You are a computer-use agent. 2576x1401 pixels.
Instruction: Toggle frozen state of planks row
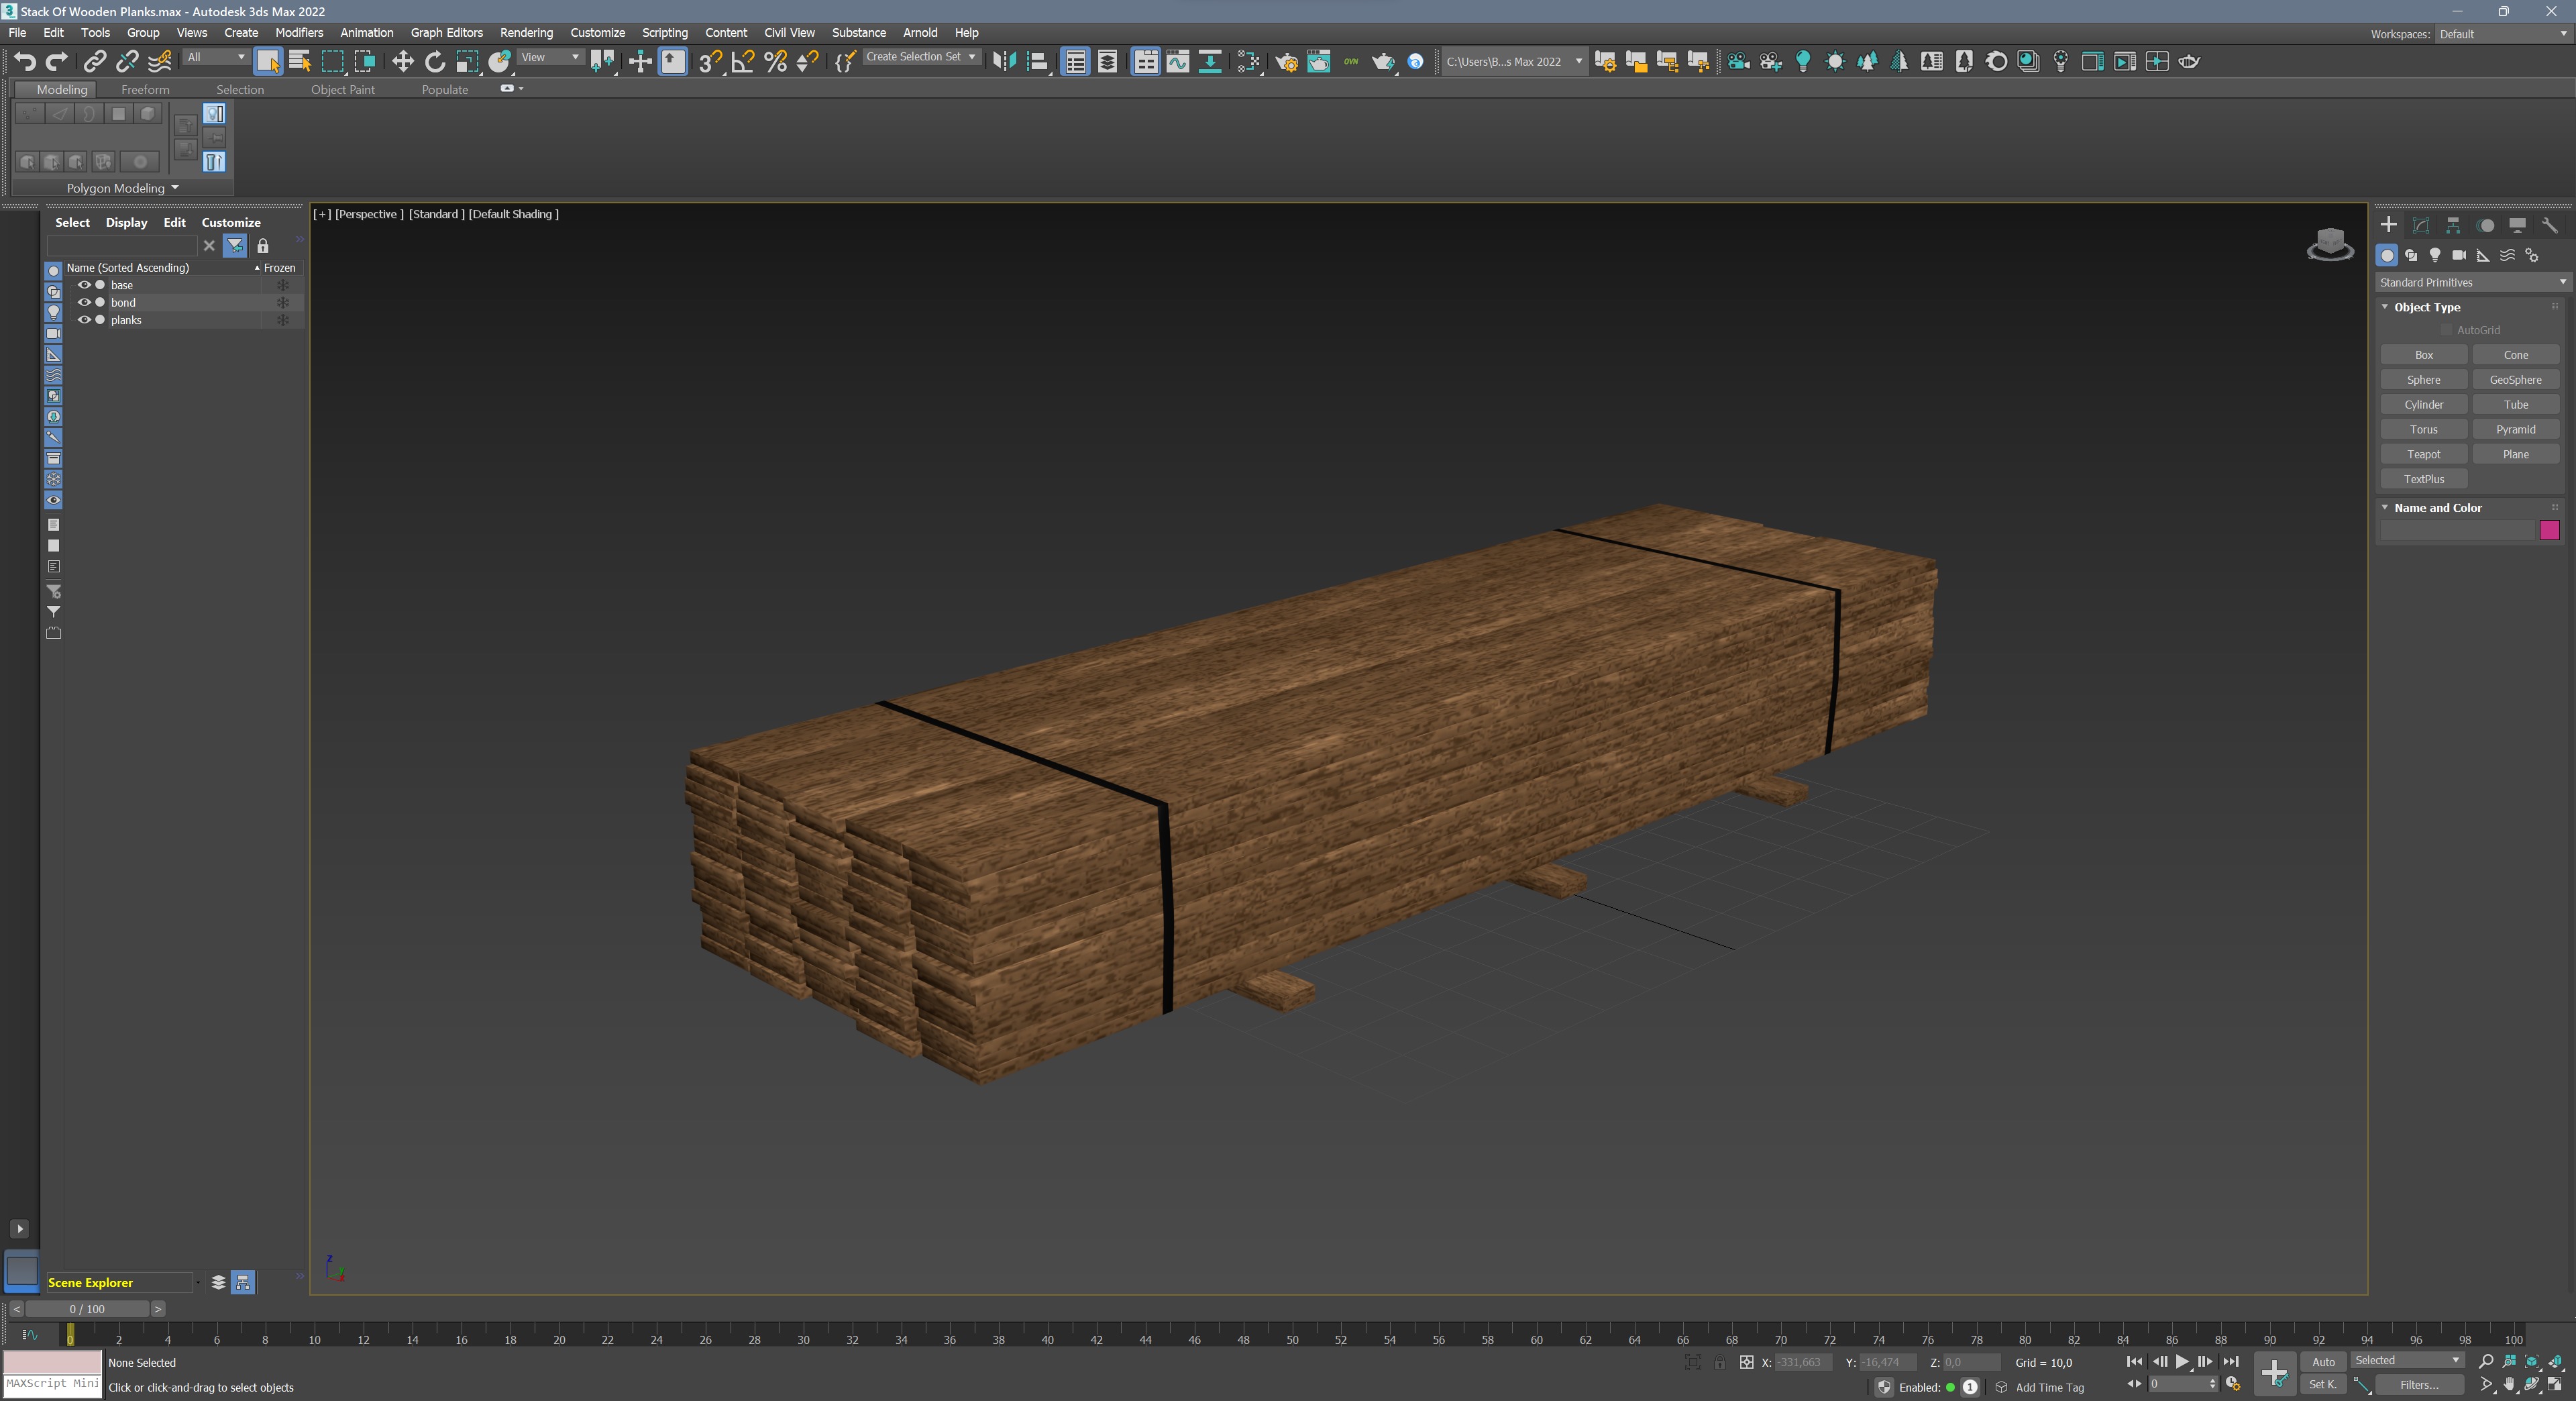point(283,320)
